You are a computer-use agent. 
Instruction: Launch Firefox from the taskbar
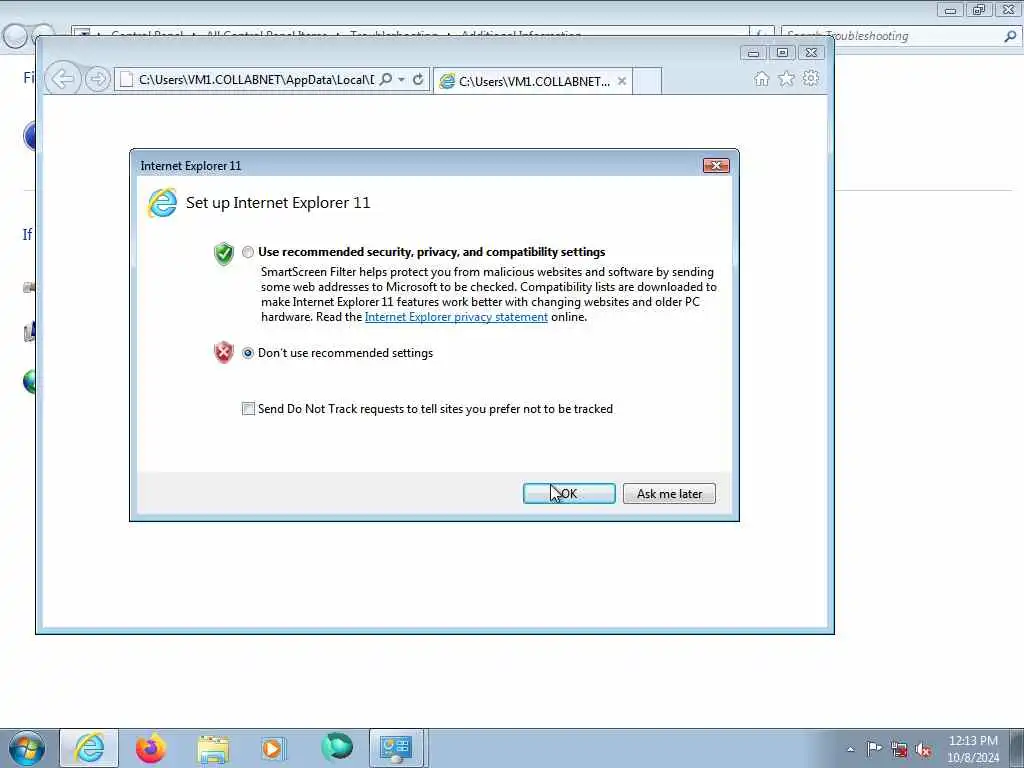point(151,748)
